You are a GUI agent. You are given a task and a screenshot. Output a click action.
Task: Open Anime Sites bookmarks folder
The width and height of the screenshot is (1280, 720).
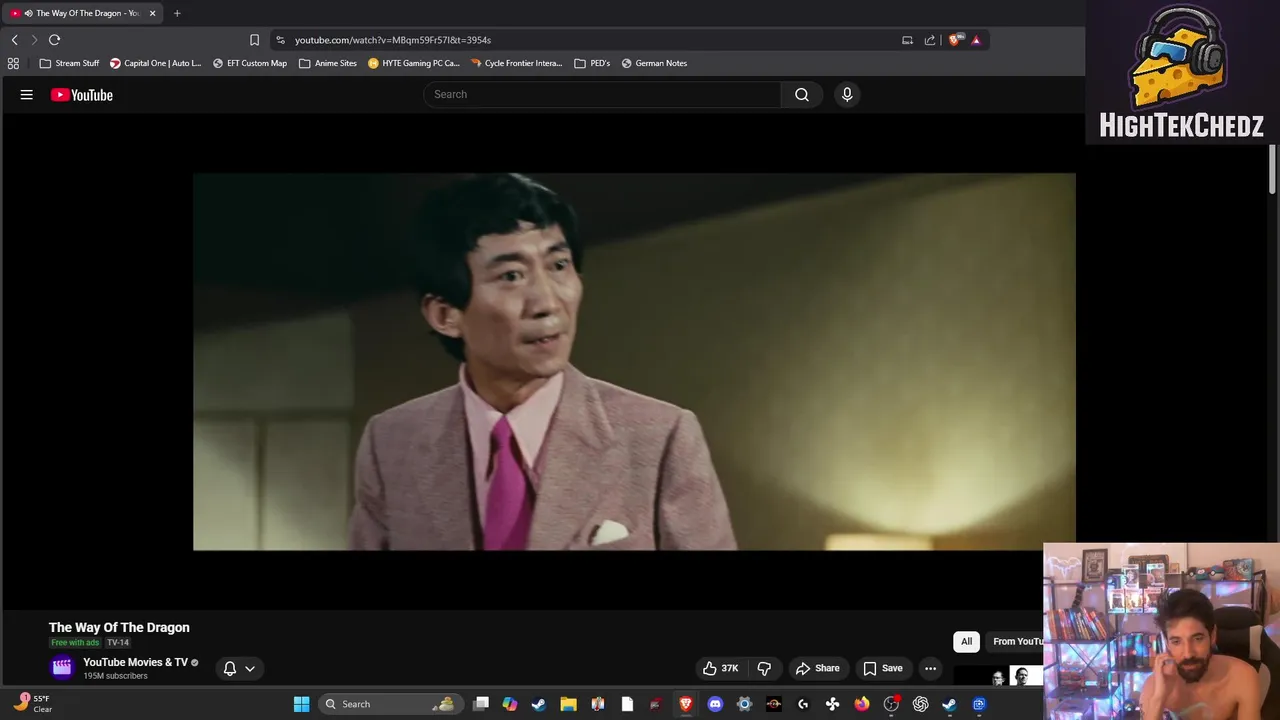327,63
